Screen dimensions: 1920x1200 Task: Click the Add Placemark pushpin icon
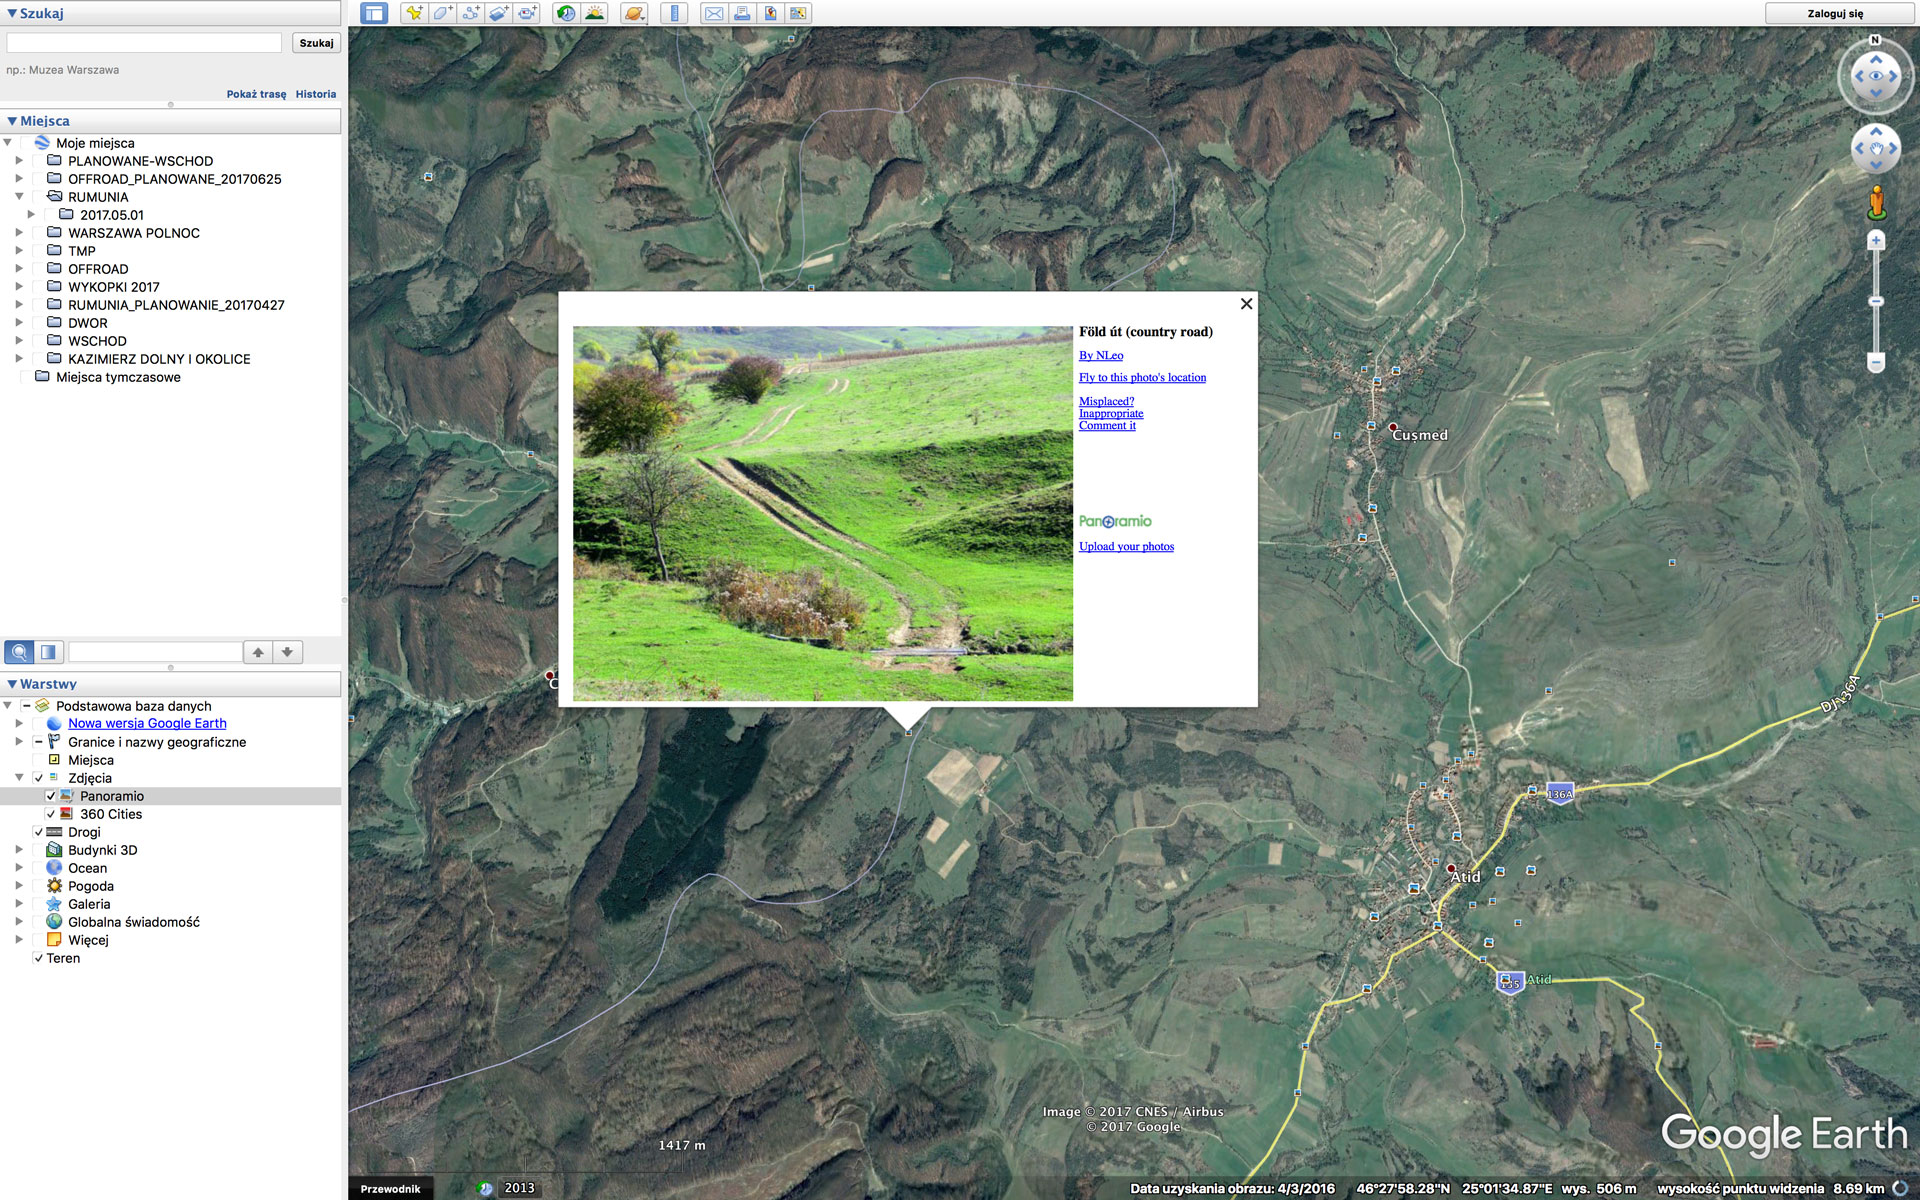[414, 13]
